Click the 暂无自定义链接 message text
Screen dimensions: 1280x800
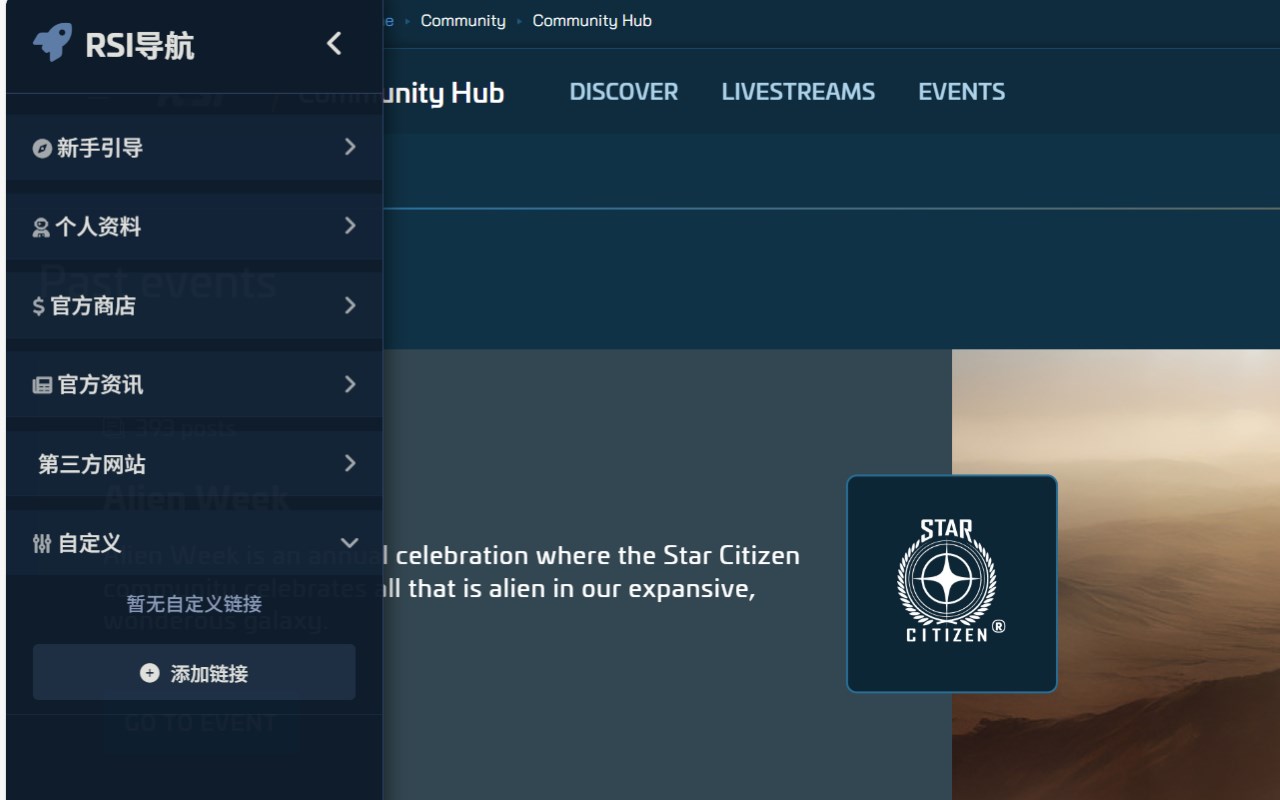coord(194,604)
